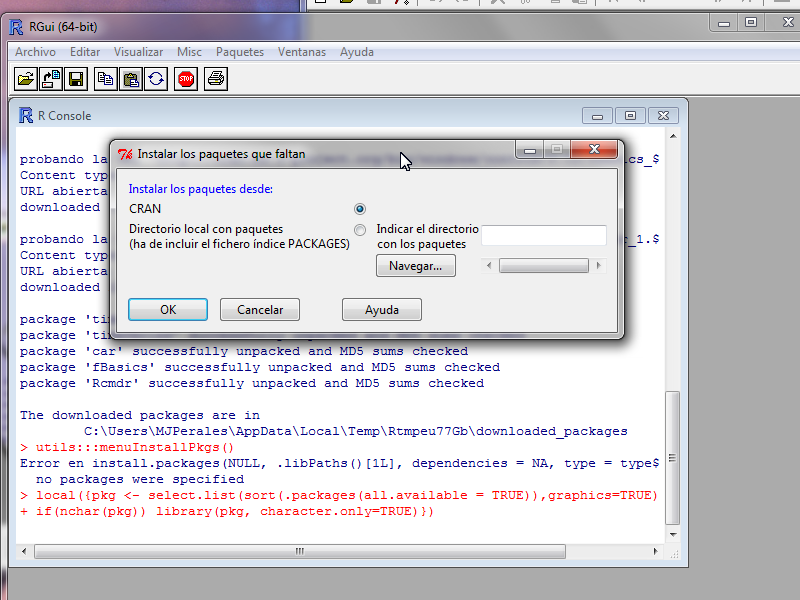Open the Ayuda menu in menu bar
This screenshot has width=800, height=600.
pyautogui.click(x=357, y=52)
